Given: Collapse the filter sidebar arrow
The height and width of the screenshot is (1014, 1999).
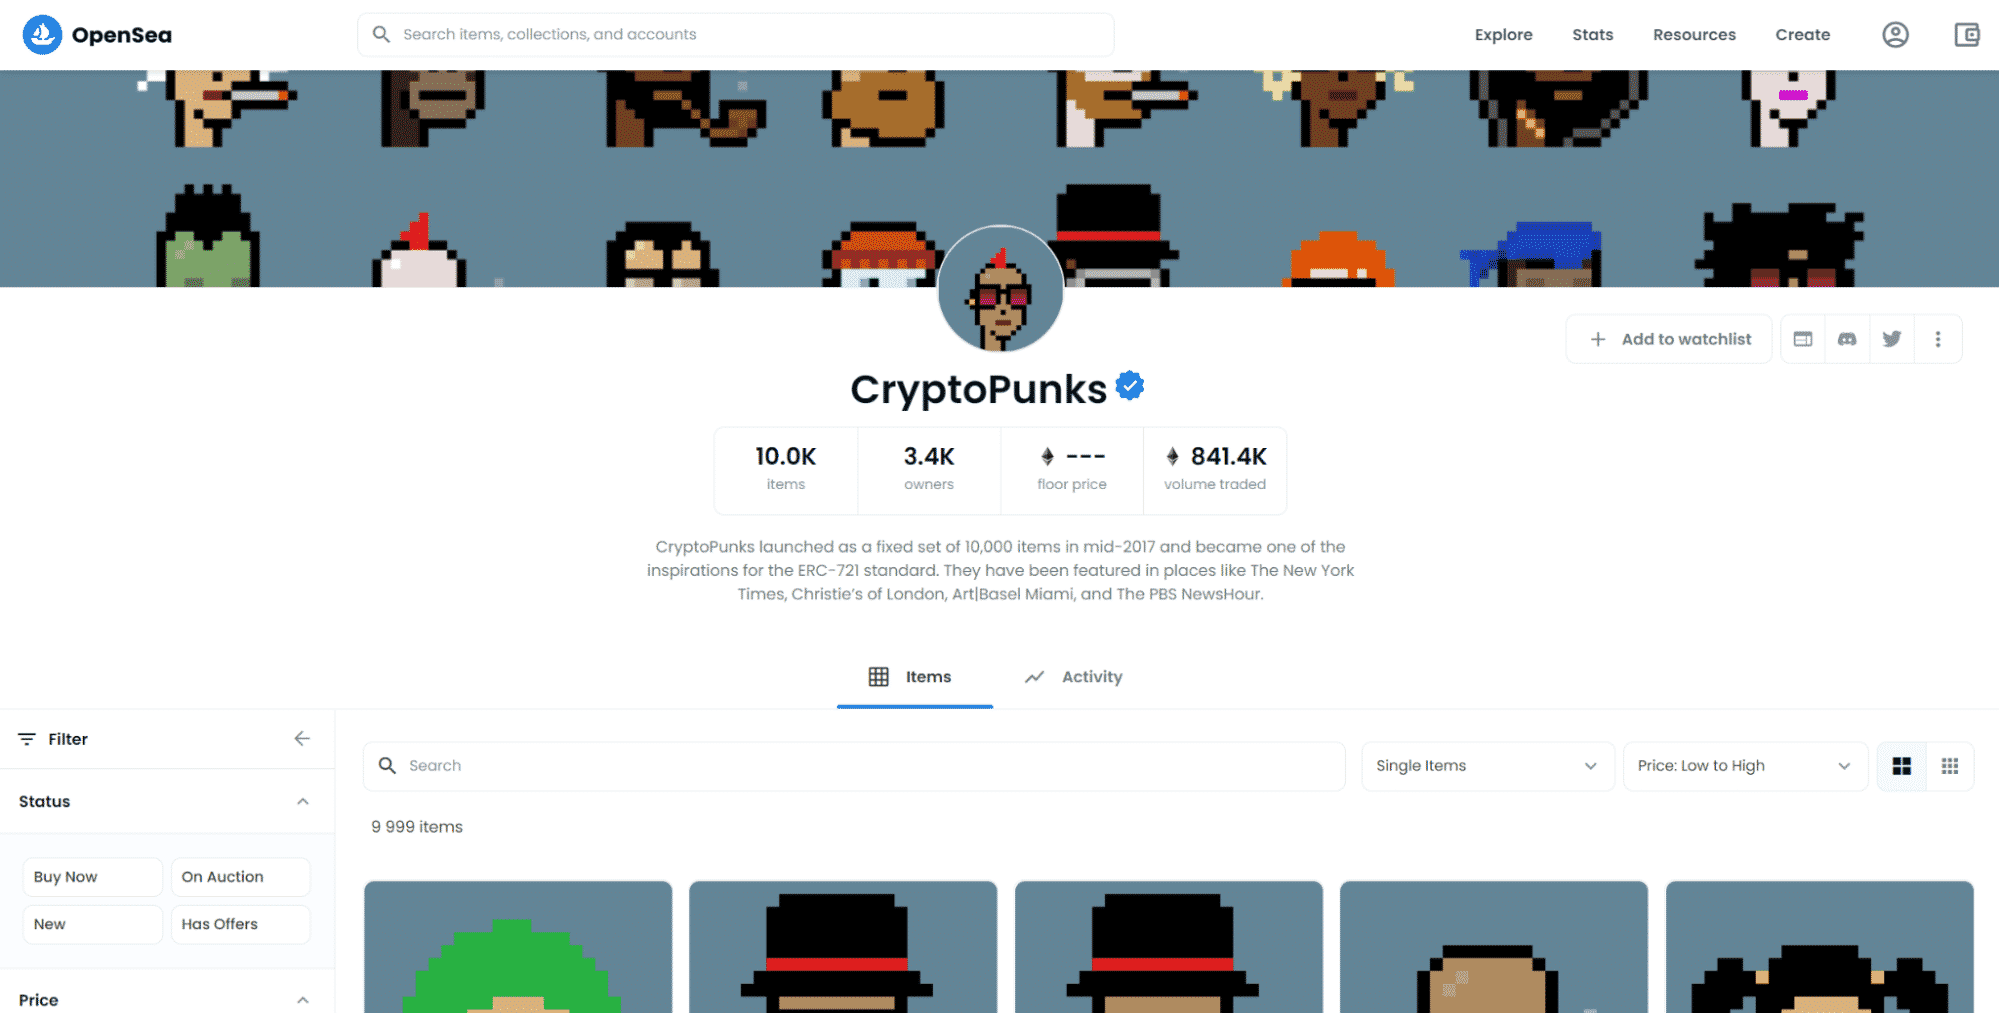Looking at the screenshot, I should [302, 739].
